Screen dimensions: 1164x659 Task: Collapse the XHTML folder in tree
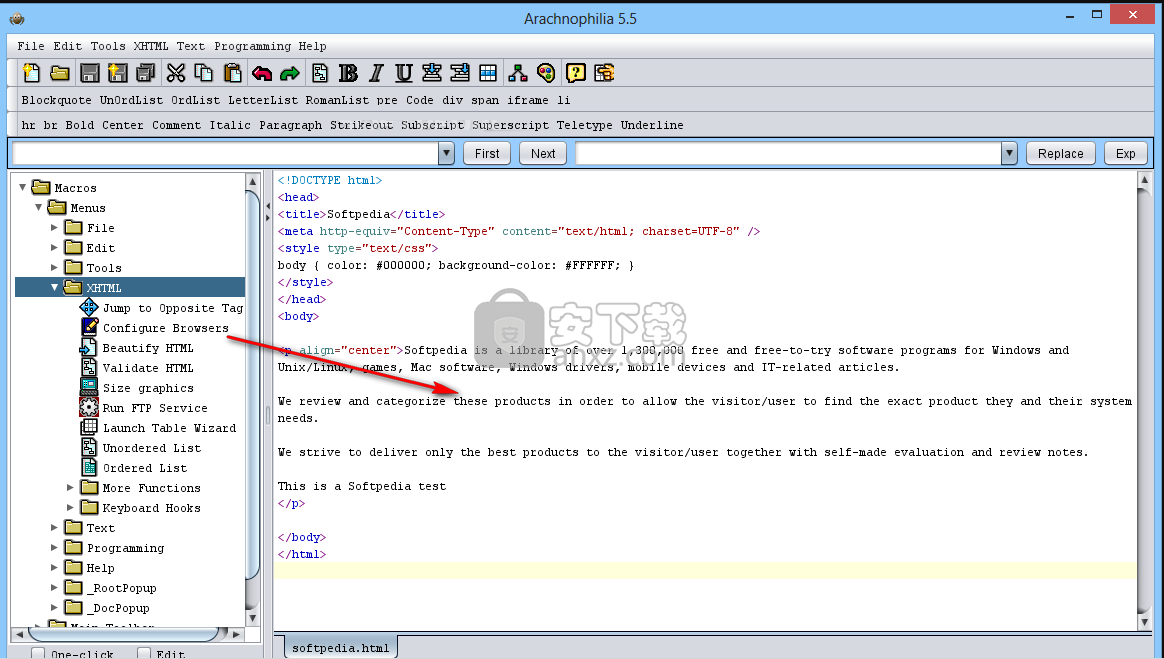(x=55, y=288)
